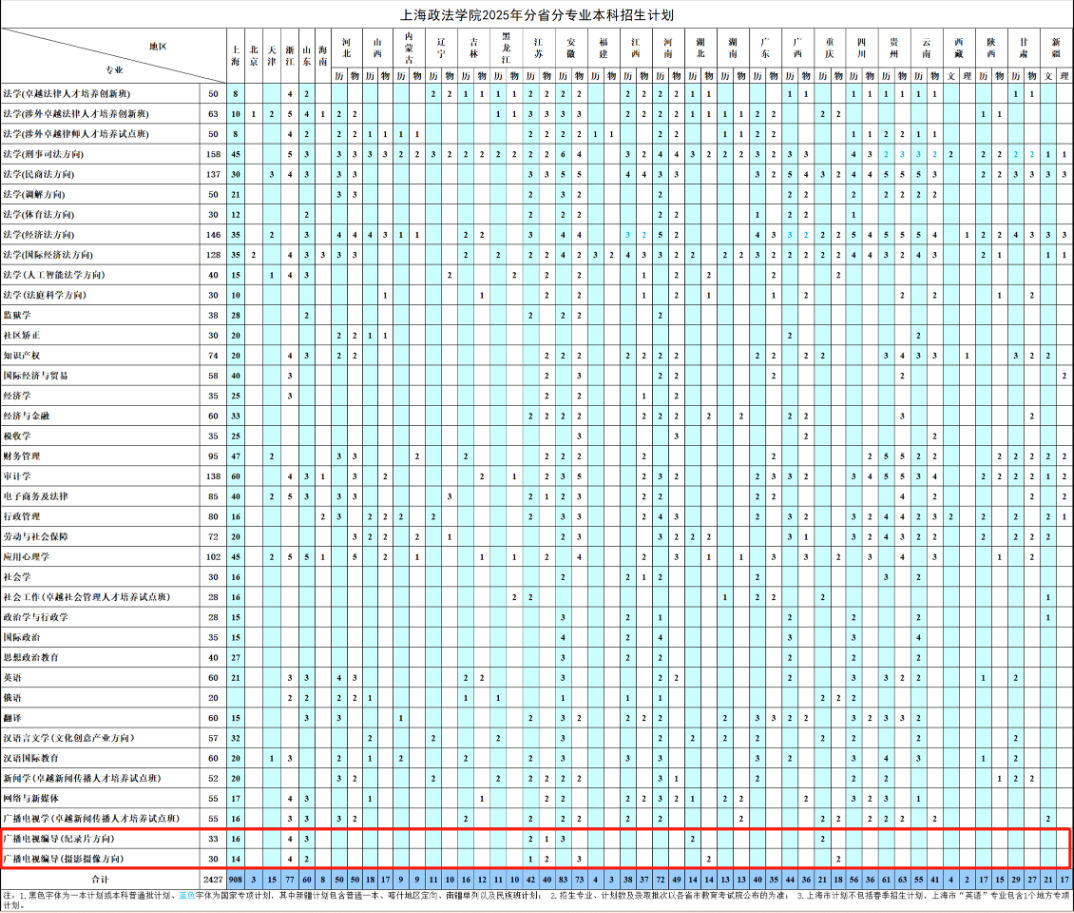This screenshot has width=1074, height=913.
Task: Click the 网络与新媒体 major name
Action: coord(31,798)
